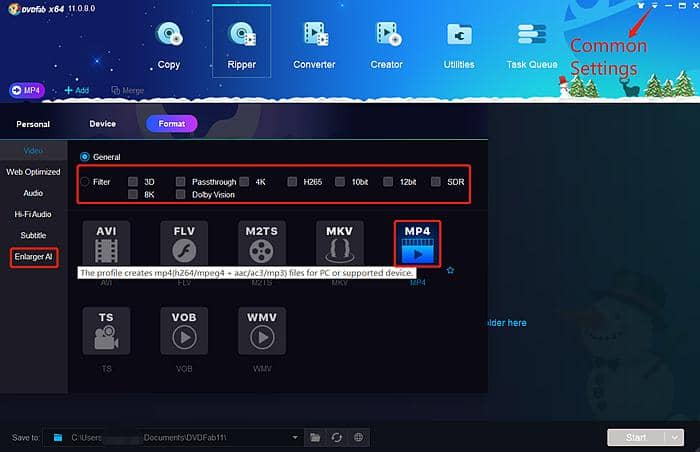Check the SDR filter checkbox
The image size is (700, 452).
[436, 181]
